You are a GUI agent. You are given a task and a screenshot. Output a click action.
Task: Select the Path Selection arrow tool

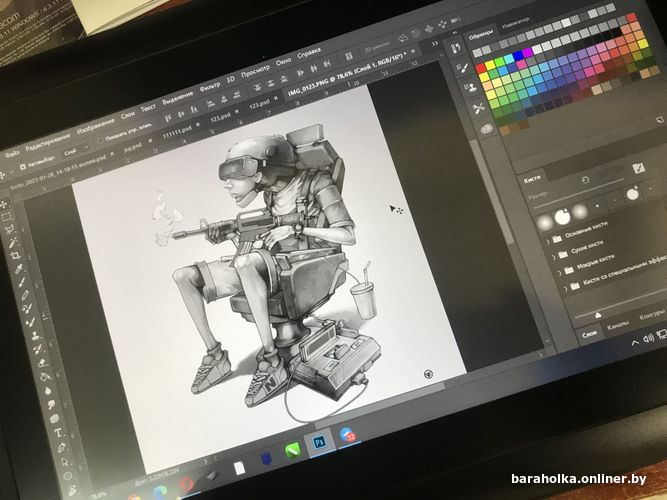[65, 462]
